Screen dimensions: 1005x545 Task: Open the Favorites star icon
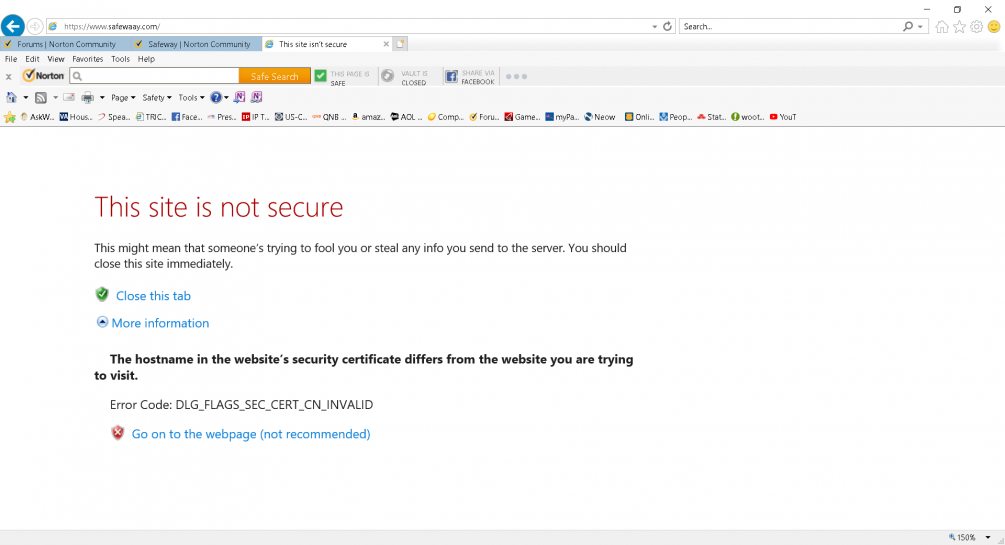pyautogui.click(x=959, y=27)
